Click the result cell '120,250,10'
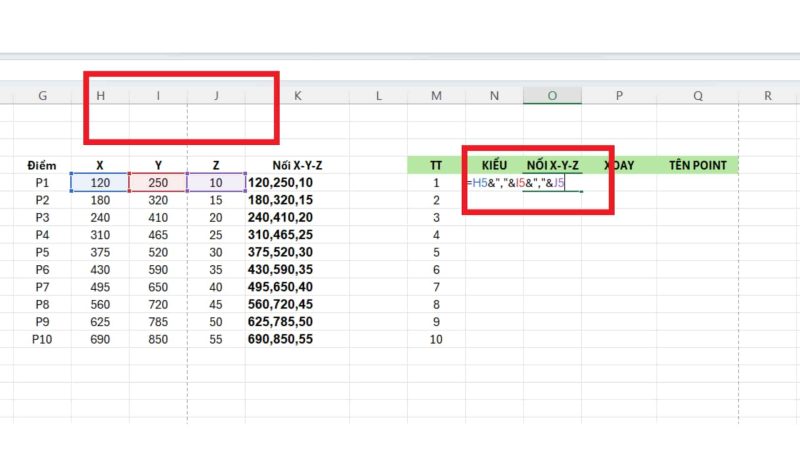This screenshot has width=800, height=450. [x=297, y=183]
